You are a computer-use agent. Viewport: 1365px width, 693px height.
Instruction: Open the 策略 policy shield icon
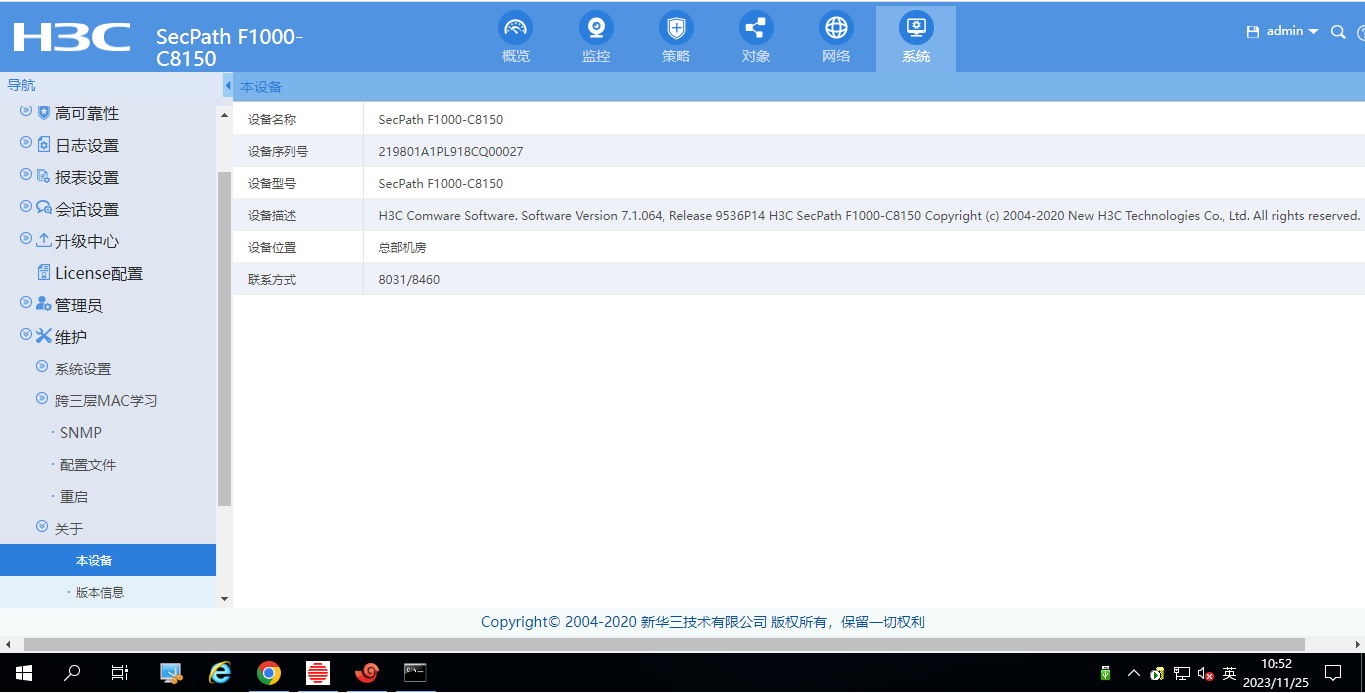coord(676,27)
